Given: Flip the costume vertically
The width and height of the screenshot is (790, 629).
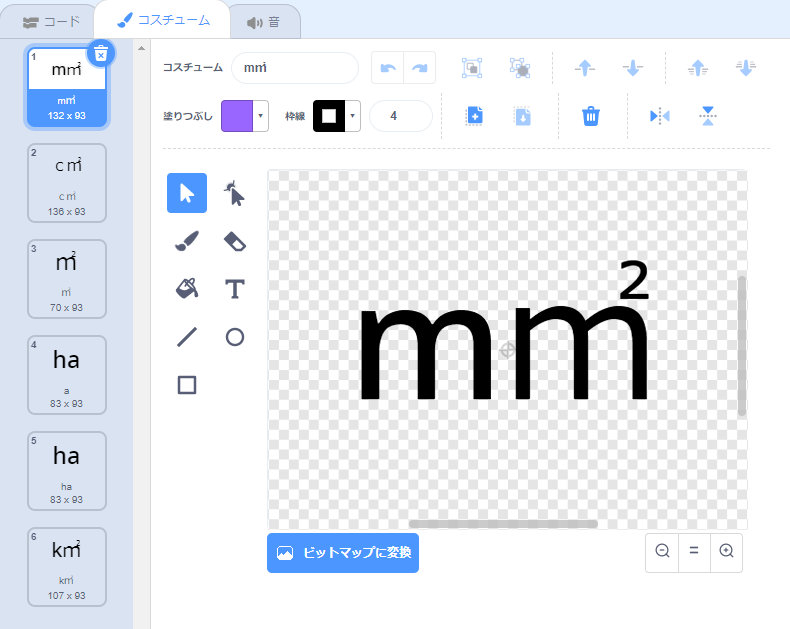Looking at the screenshot, I should coord(708,116).
